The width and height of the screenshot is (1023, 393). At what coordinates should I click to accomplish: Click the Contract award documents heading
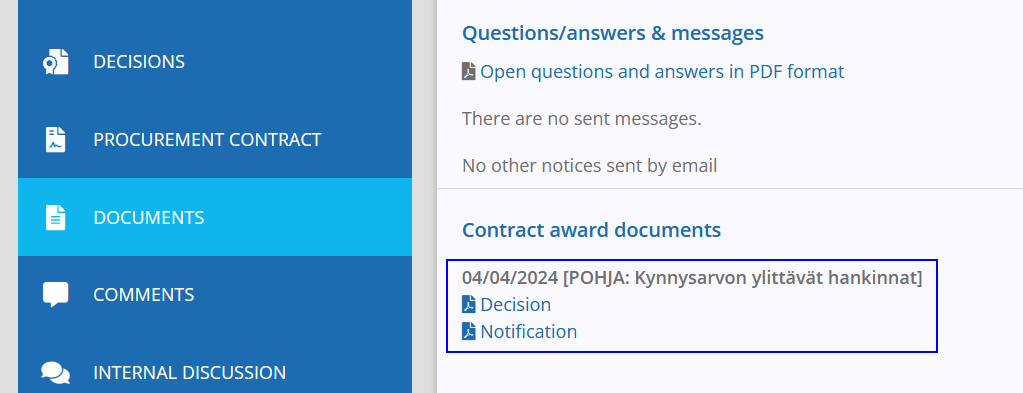(592, 230)
